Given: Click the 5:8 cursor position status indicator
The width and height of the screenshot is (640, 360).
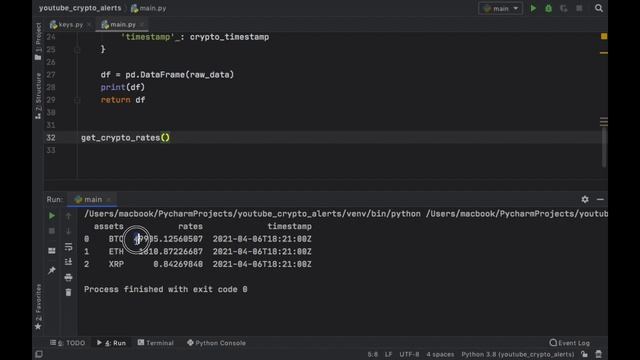Looking at the screenshot, I should click(x=372, y=354).
